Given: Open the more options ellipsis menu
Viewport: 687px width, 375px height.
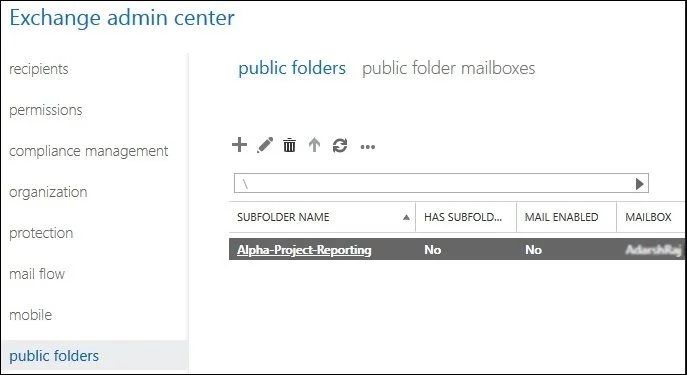Looking at the screenshot, I should [x=368, y=147].
